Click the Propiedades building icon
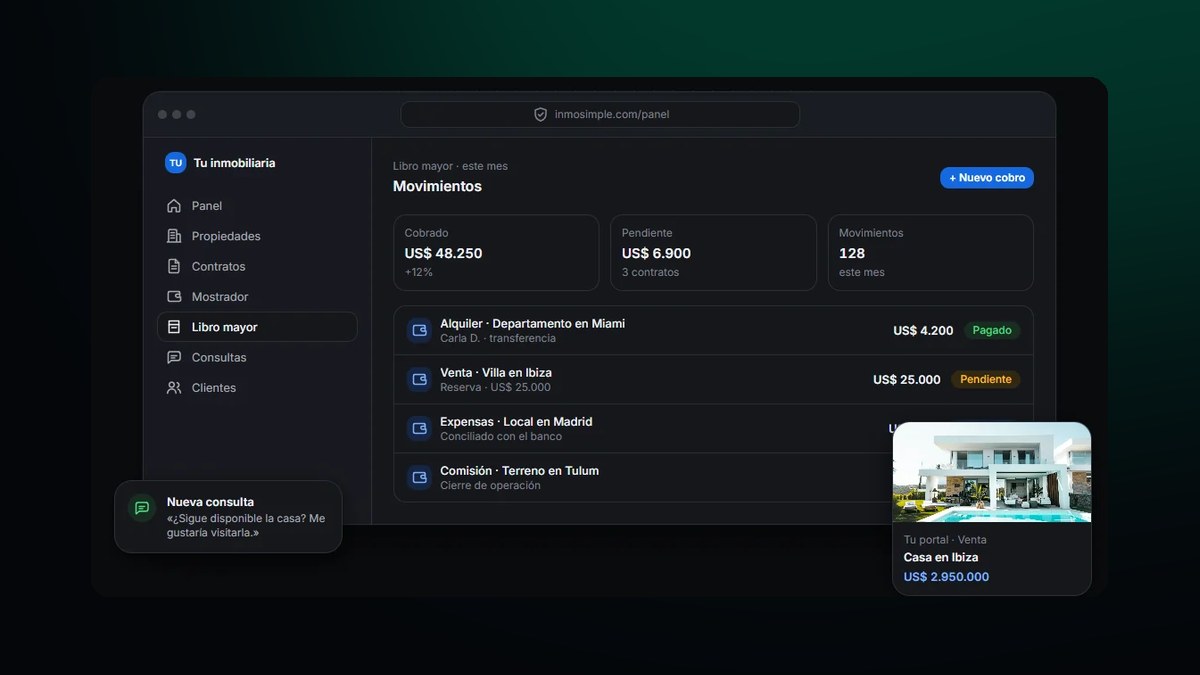The height and width of the screenshot is (675, 1200). click(x=174, y=236)
